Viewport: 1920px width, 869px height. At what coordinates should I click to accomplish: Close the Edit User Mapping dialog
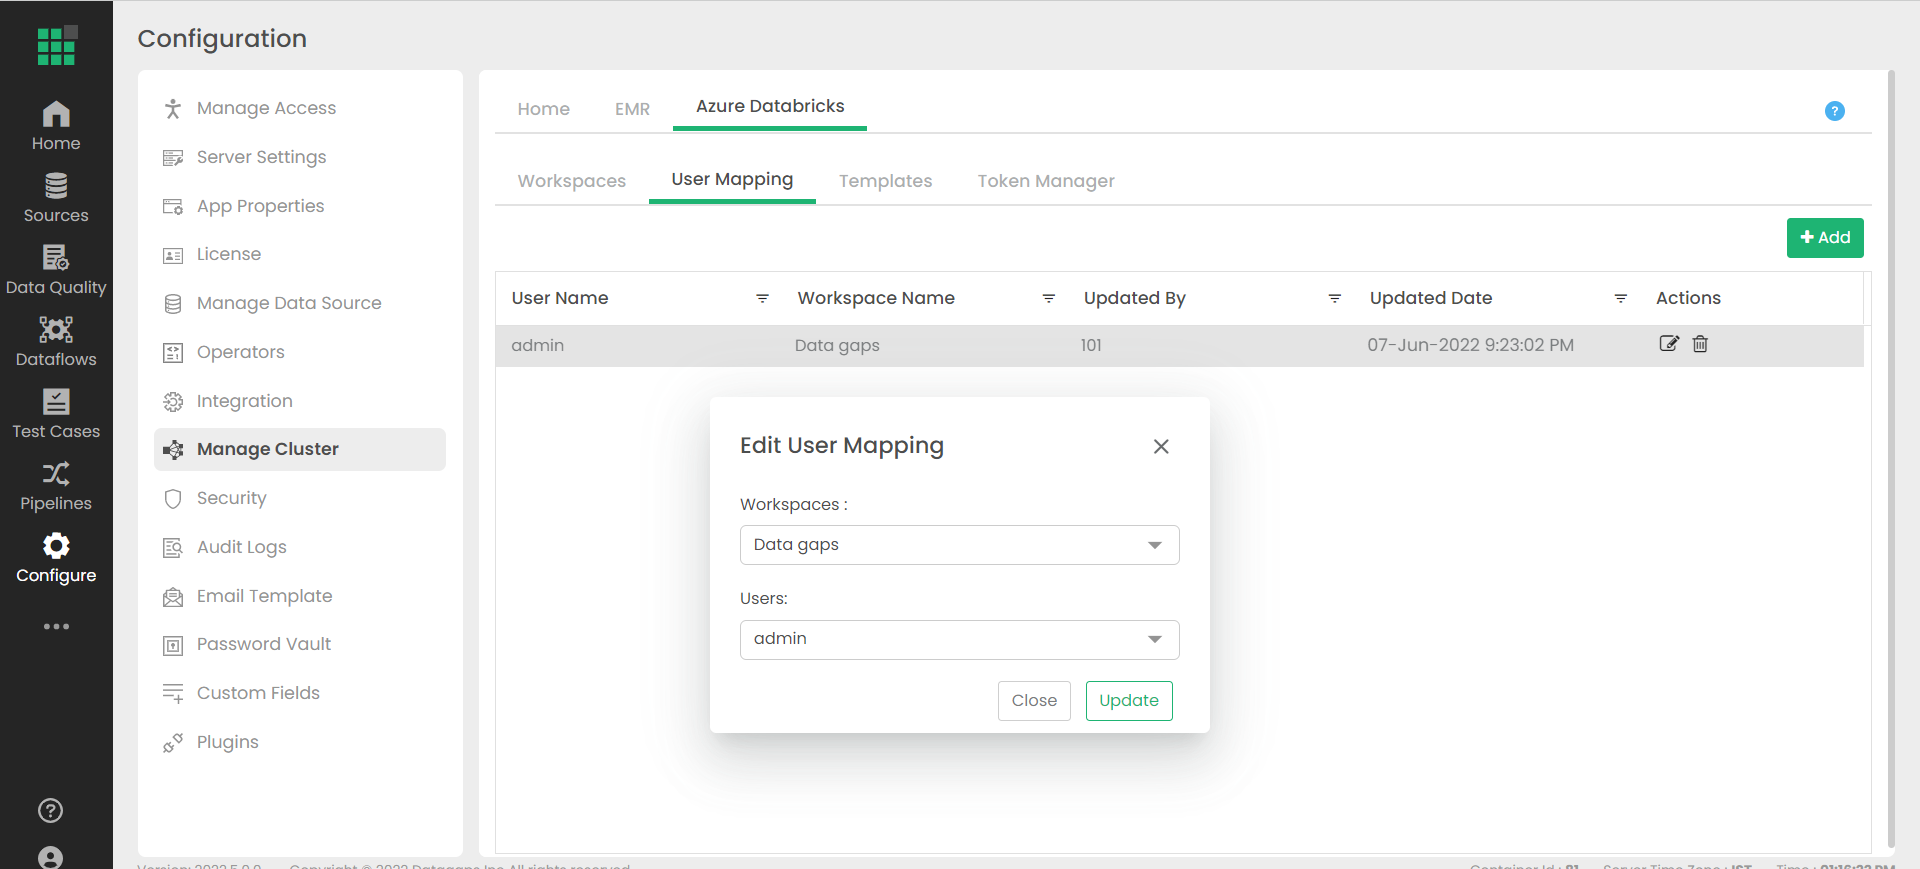tap(1161, 446)
